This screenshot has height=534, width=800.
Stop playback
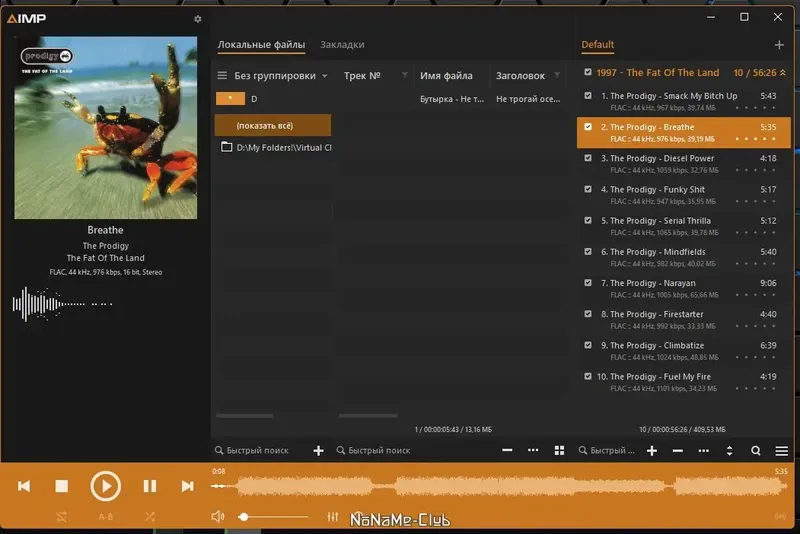pos(62,486)
